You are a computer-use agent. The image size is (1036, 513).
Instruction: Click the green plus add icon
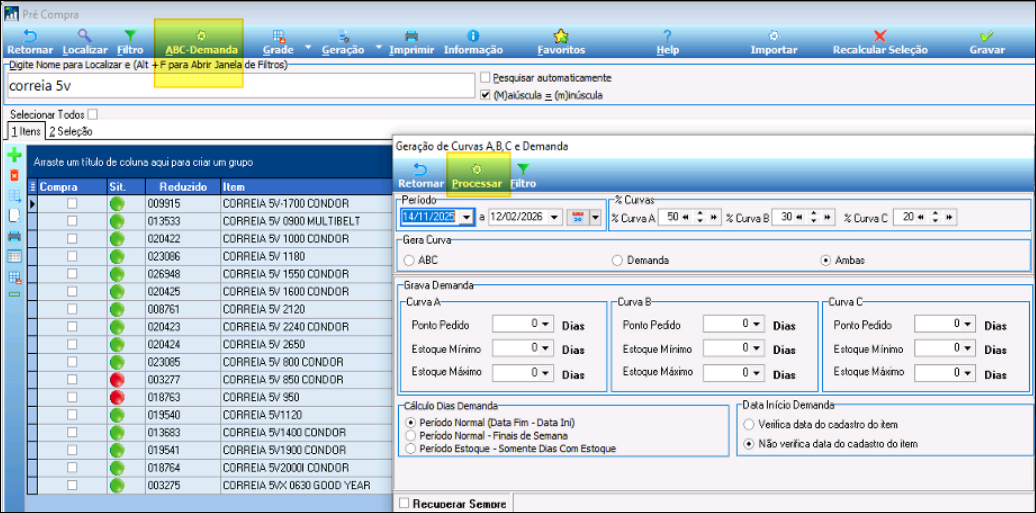14,156
